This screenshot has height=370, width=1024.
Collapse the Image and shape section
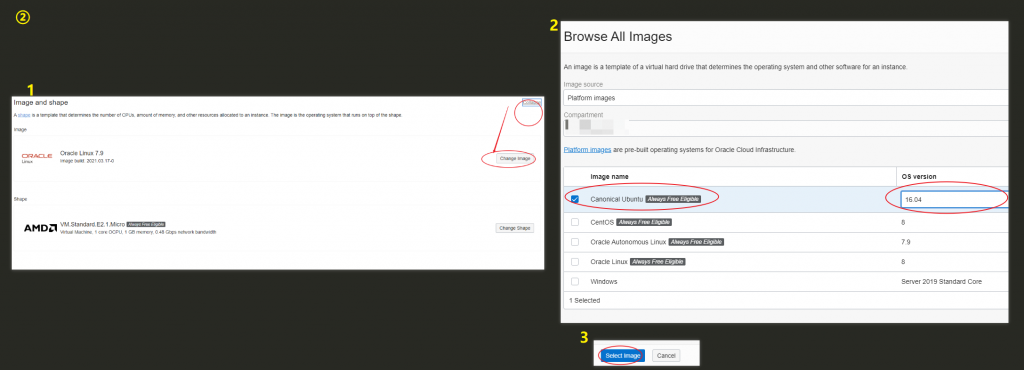pyautogui.click(x=532, y=103)
